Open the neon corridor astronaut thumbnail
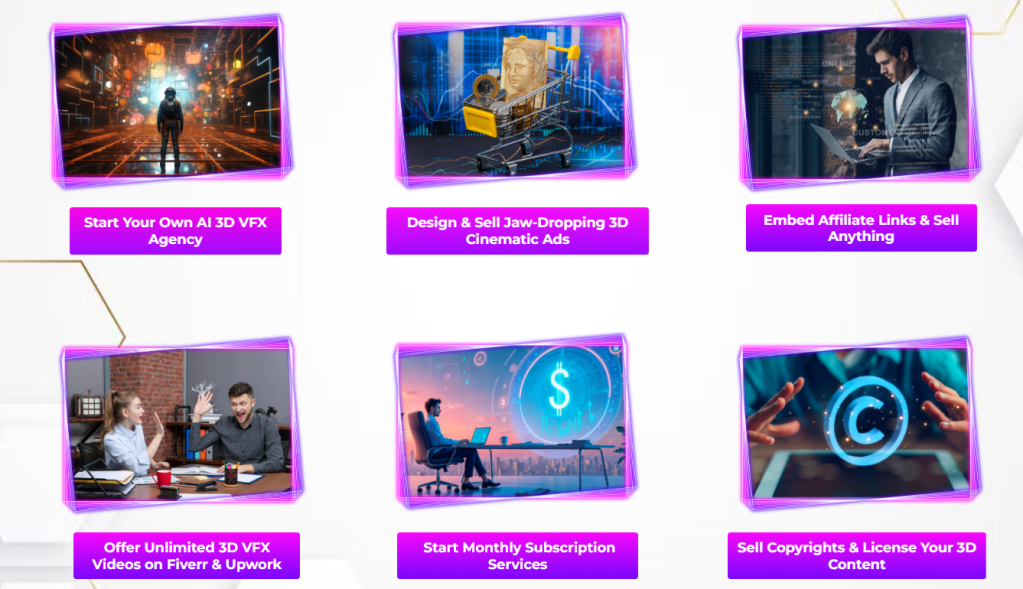 pos(171,100)
